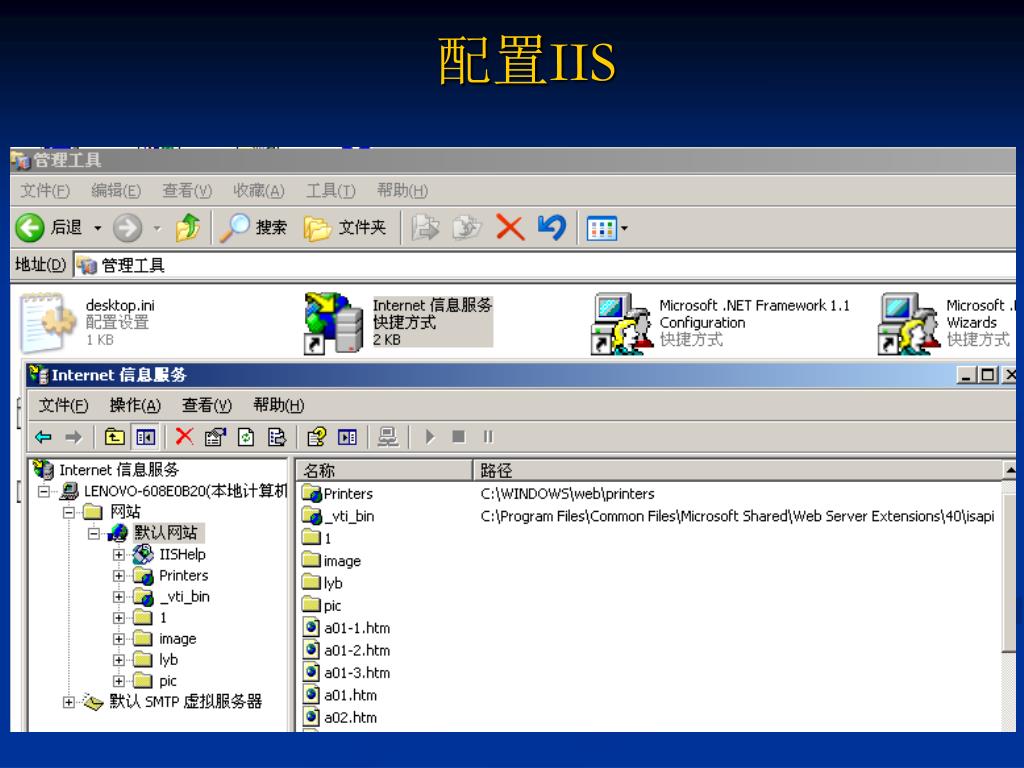Viewport: 1024px width, 768px height.
Task: Start the site with the Play button
Action: click(430, 436)
